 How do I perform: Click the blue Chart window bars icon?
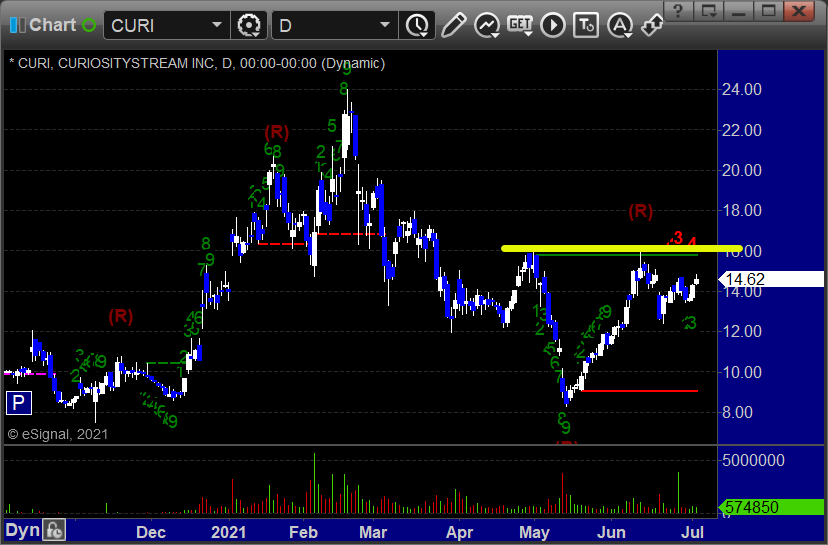(17, 25)
